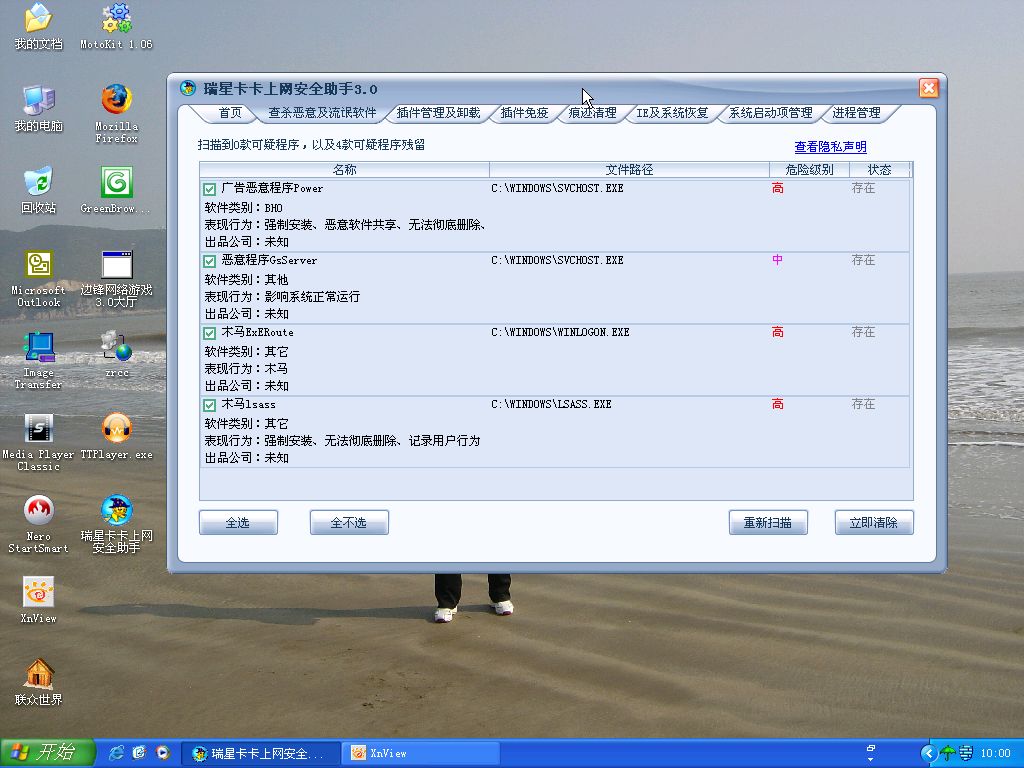Select path C:\WINDOWS\WINLOGON.EXE
The width and height of the screenshot is (1024, 768).
[x=560, y=332]
